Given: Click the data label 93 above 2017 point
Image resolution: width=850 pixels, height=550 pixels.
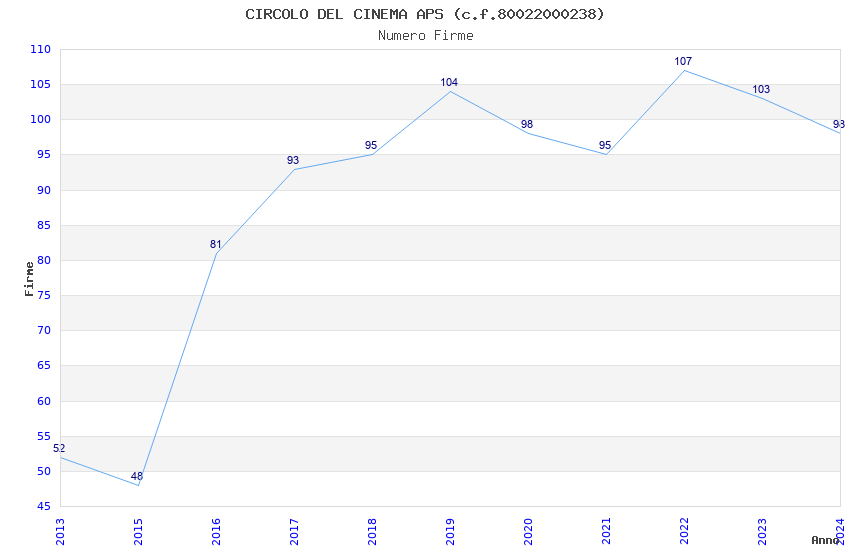Looking at the screenshot, I should pyautogui.click(x=293, y=160).
